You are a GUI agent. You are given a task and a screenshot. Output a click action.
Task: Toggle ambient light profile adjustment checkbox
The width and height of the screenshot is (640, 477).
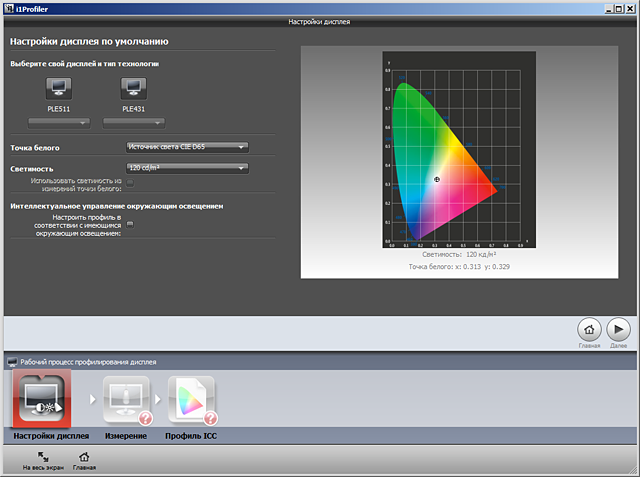(130, 223)
